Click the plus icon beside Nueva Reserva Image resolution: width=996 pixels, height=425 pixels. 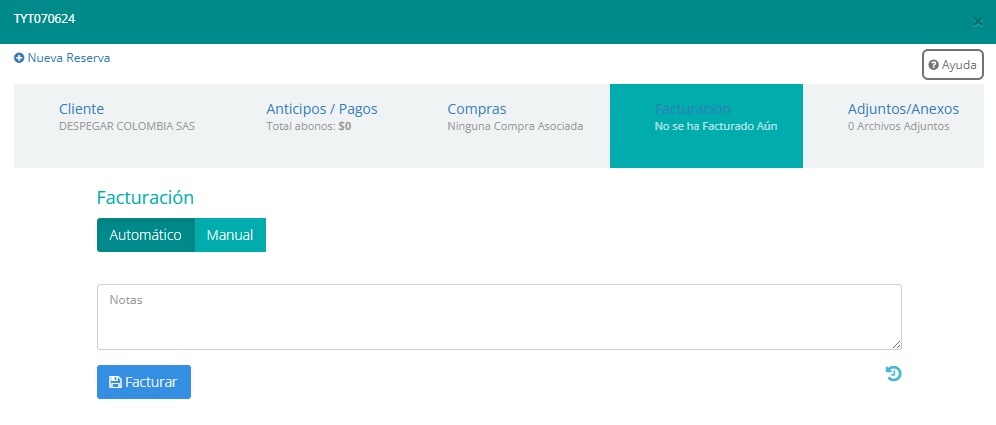tap(19, 58)
